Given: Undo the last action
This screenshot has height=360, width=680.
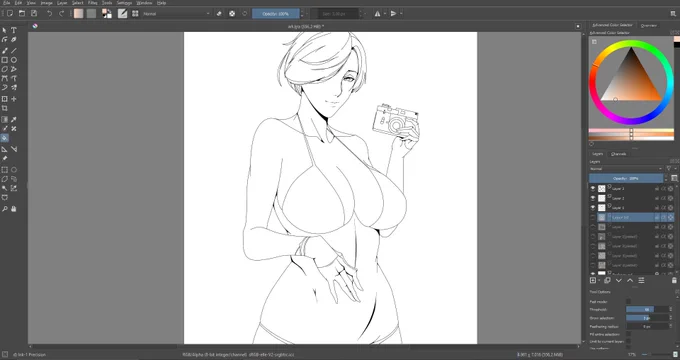Looking at the screenshot, I should (x=49, y=14).
